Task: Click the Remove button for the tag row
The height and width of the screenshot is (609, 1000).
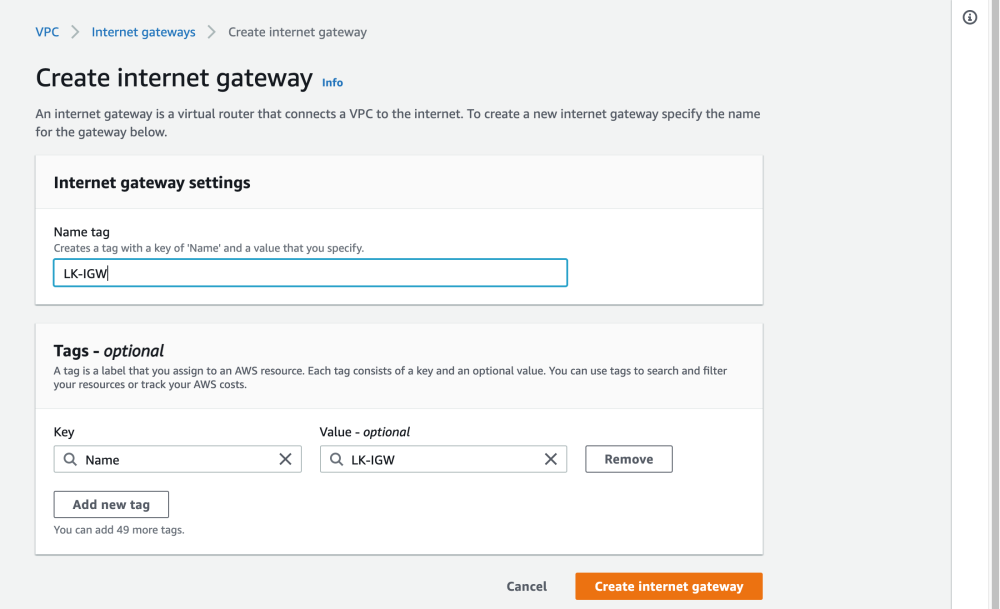Action: 628,459
